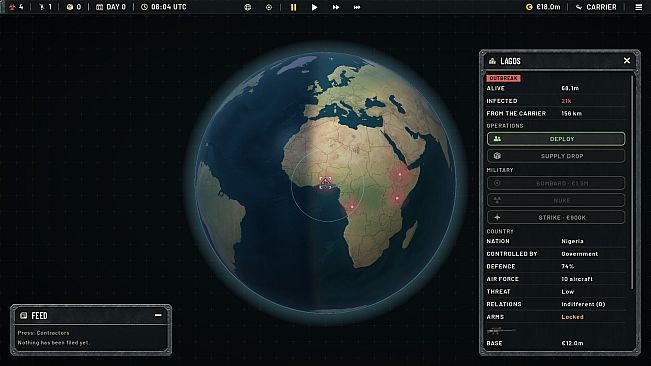
Task: Click the target center-view icon in top bar
Action: click(269, 7)
